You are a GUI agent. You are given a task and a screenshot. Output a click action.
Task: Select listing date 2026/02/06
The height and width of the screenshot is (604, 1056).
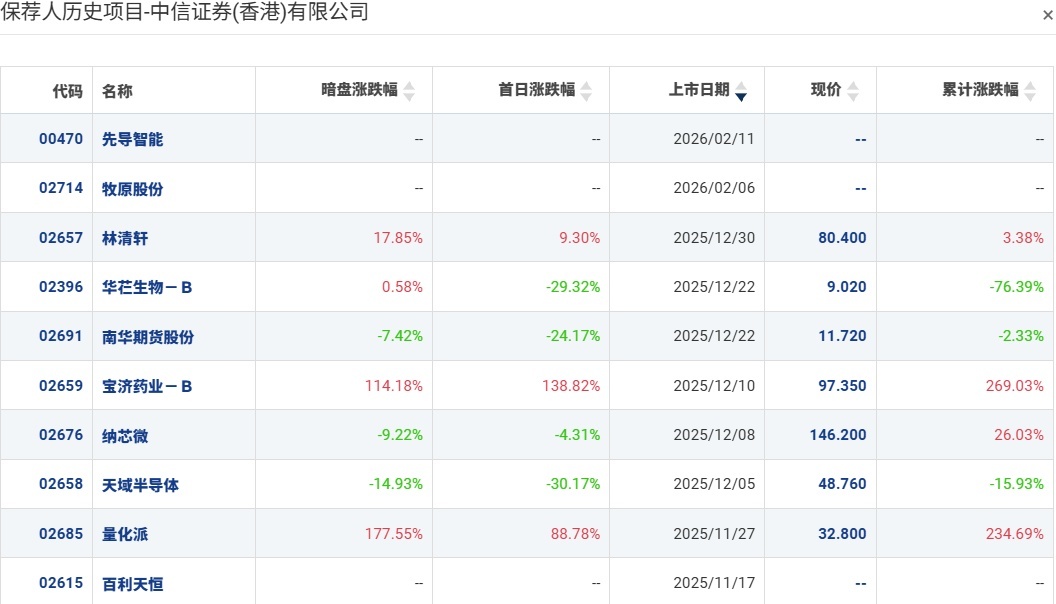click(714, 188)
